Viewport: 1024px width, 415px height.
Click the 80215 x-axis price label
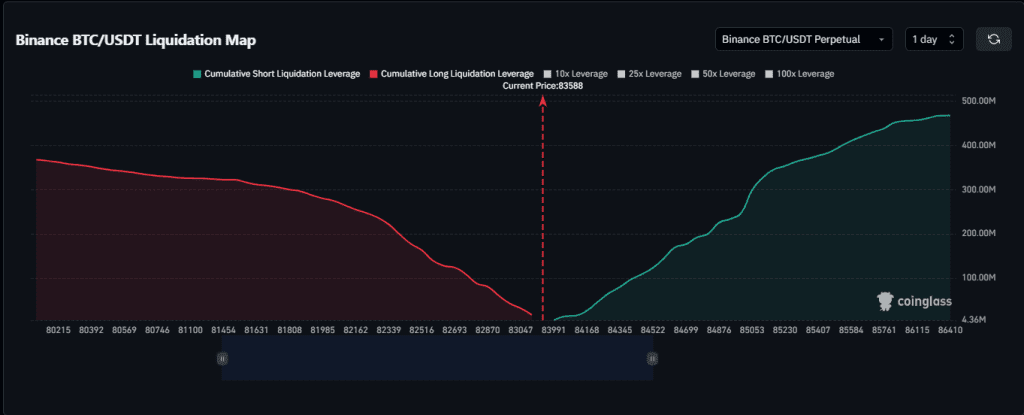pos(57,330)
